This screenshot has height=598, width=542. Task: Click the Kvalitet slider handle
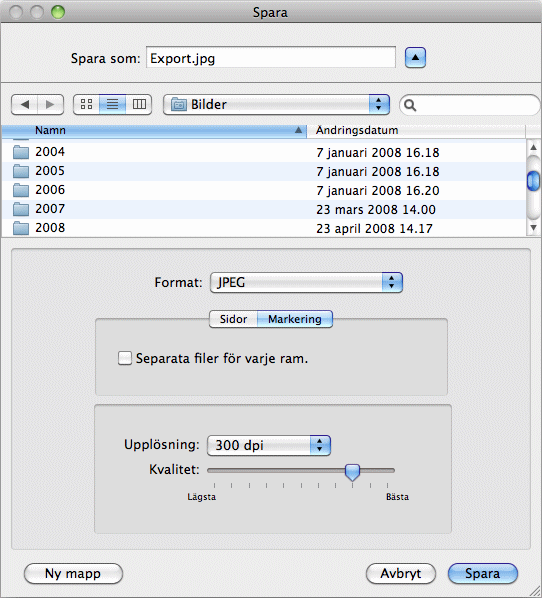(352, 472)
